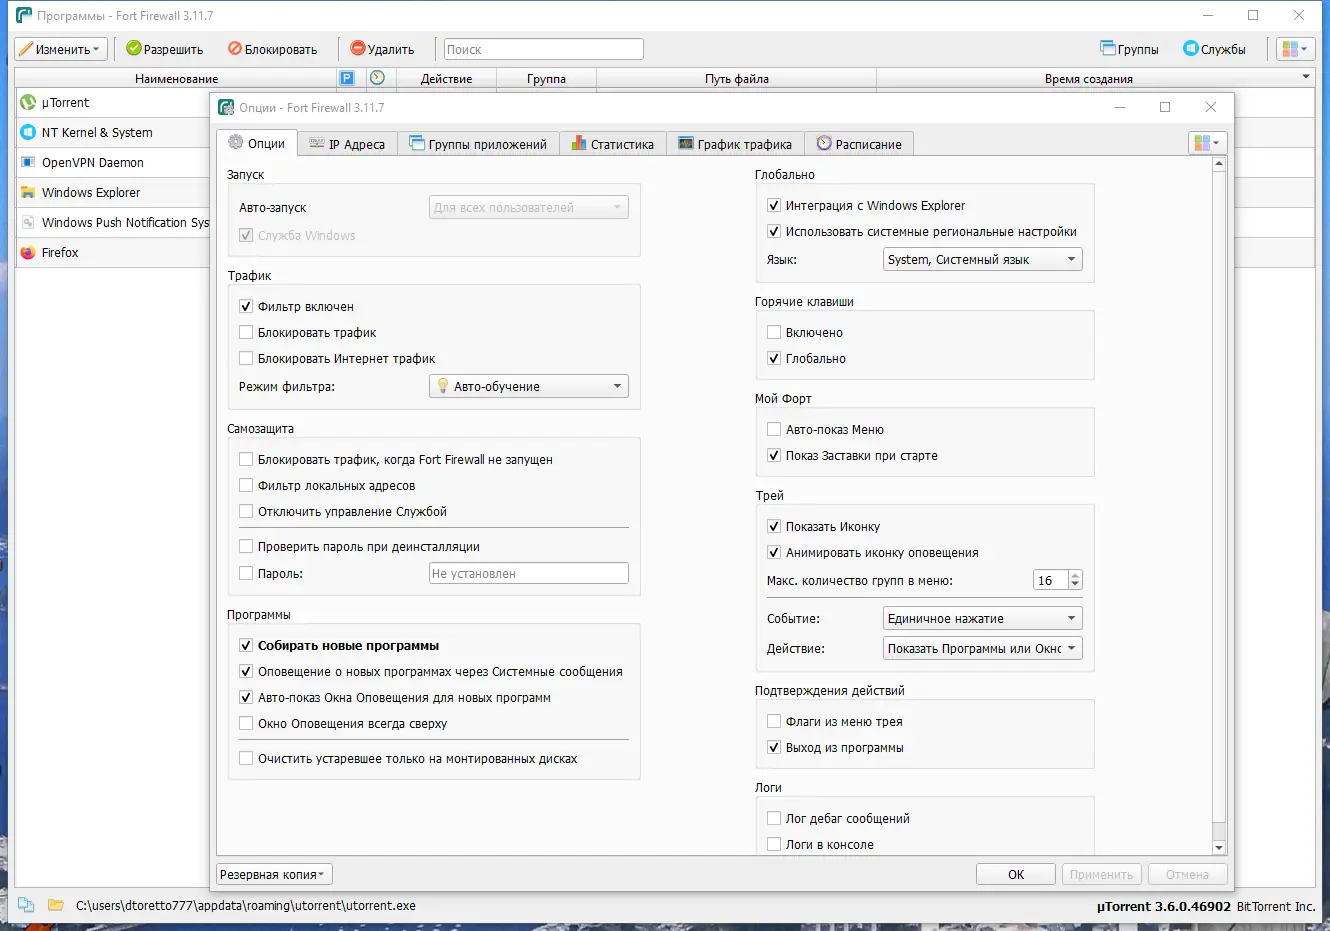Viewport: 1330px width, 931px height.
Task: Select the Firefox icon in the list
Action: coord(28,252)
